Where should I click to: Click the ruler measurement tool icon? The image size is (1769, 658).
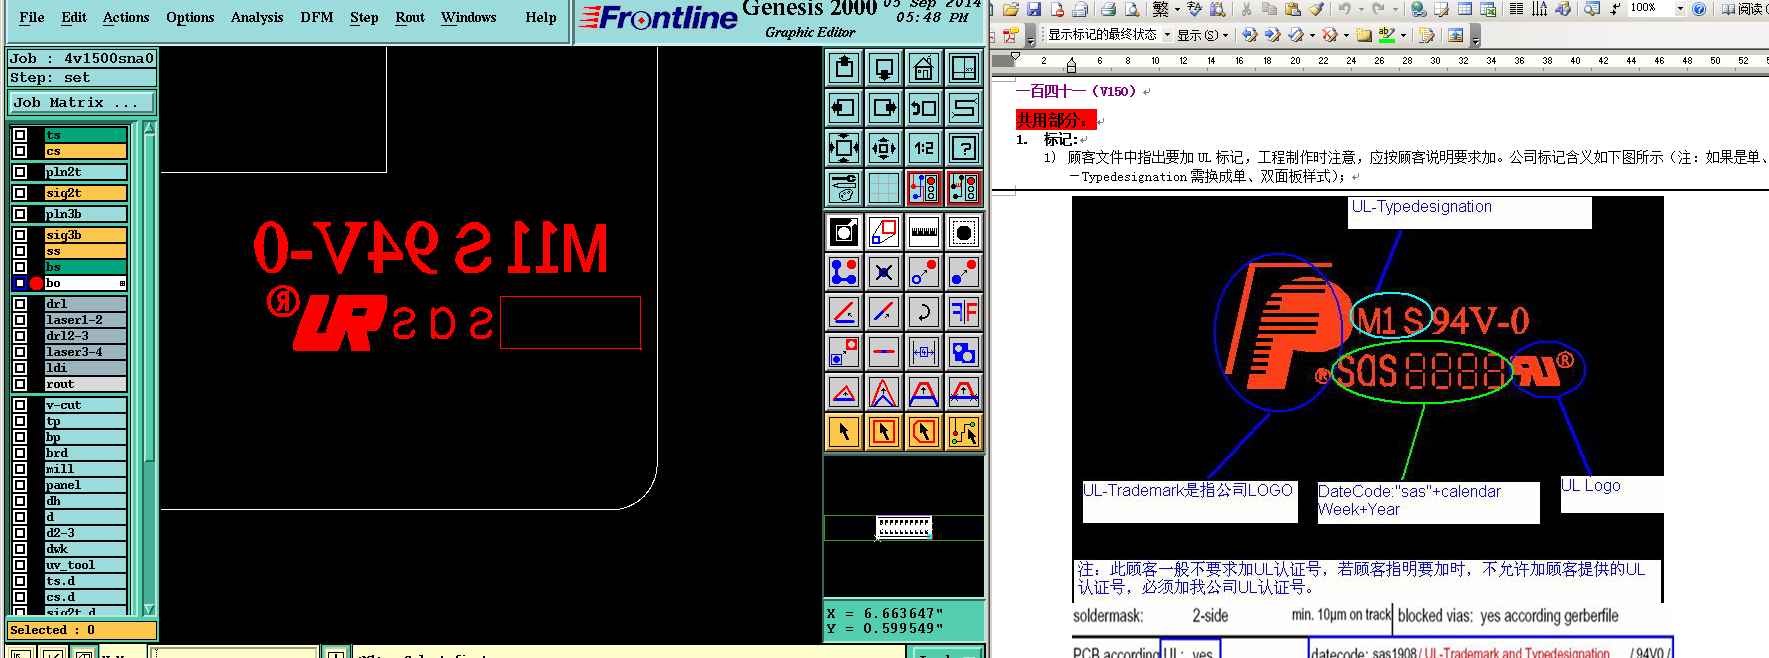tap(924, 232)
